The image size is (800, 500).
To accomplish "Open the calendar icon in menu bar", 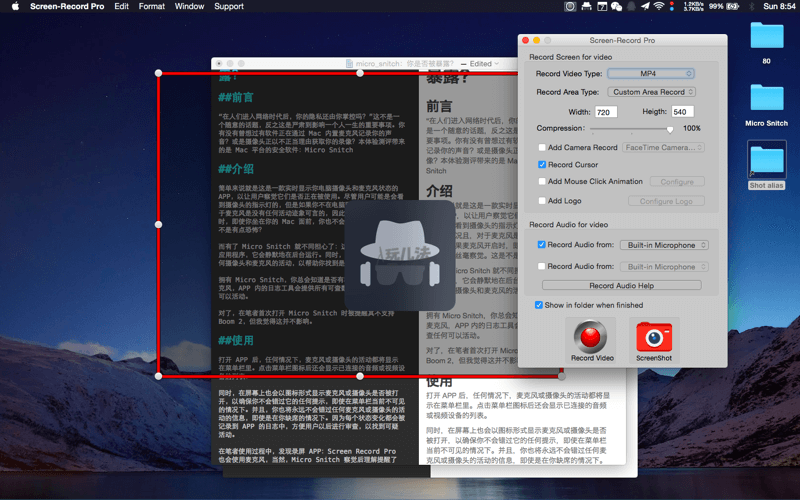I will click(602, 6).
